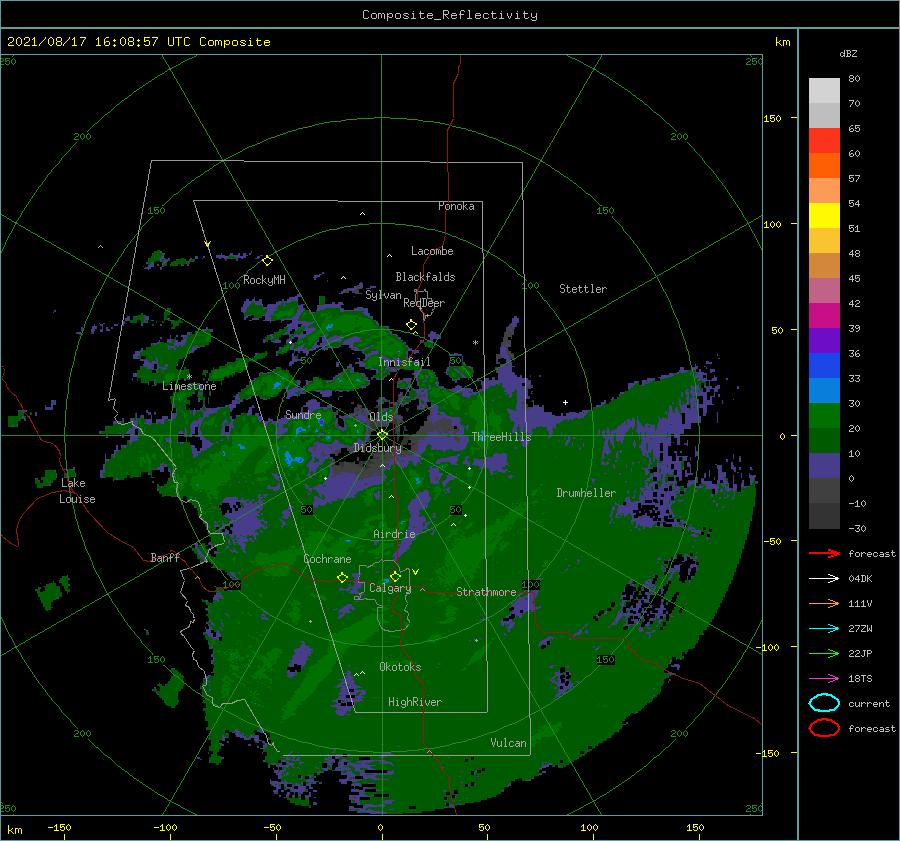Click the asterisk marker east of Innisfail
900x841 pixels.
pyautogui.click(x=475, y=343)
